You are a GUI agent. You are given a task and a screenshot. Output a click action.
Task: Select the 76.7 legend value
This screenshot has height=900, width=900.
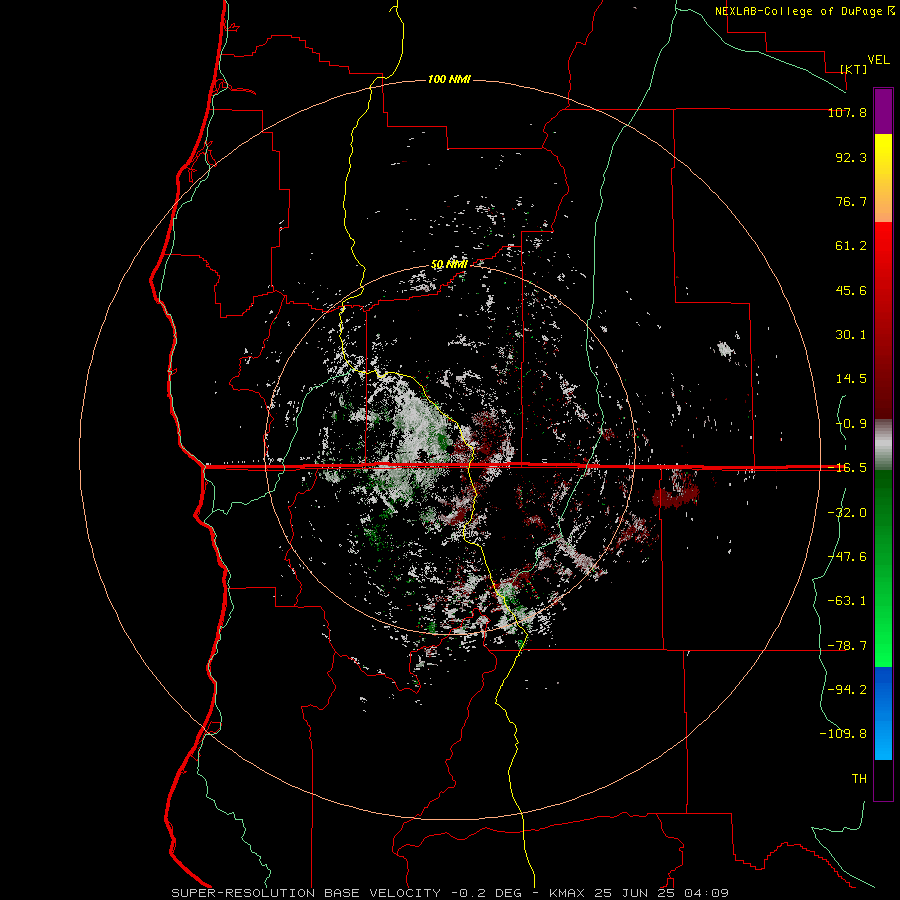pos(851,201)
